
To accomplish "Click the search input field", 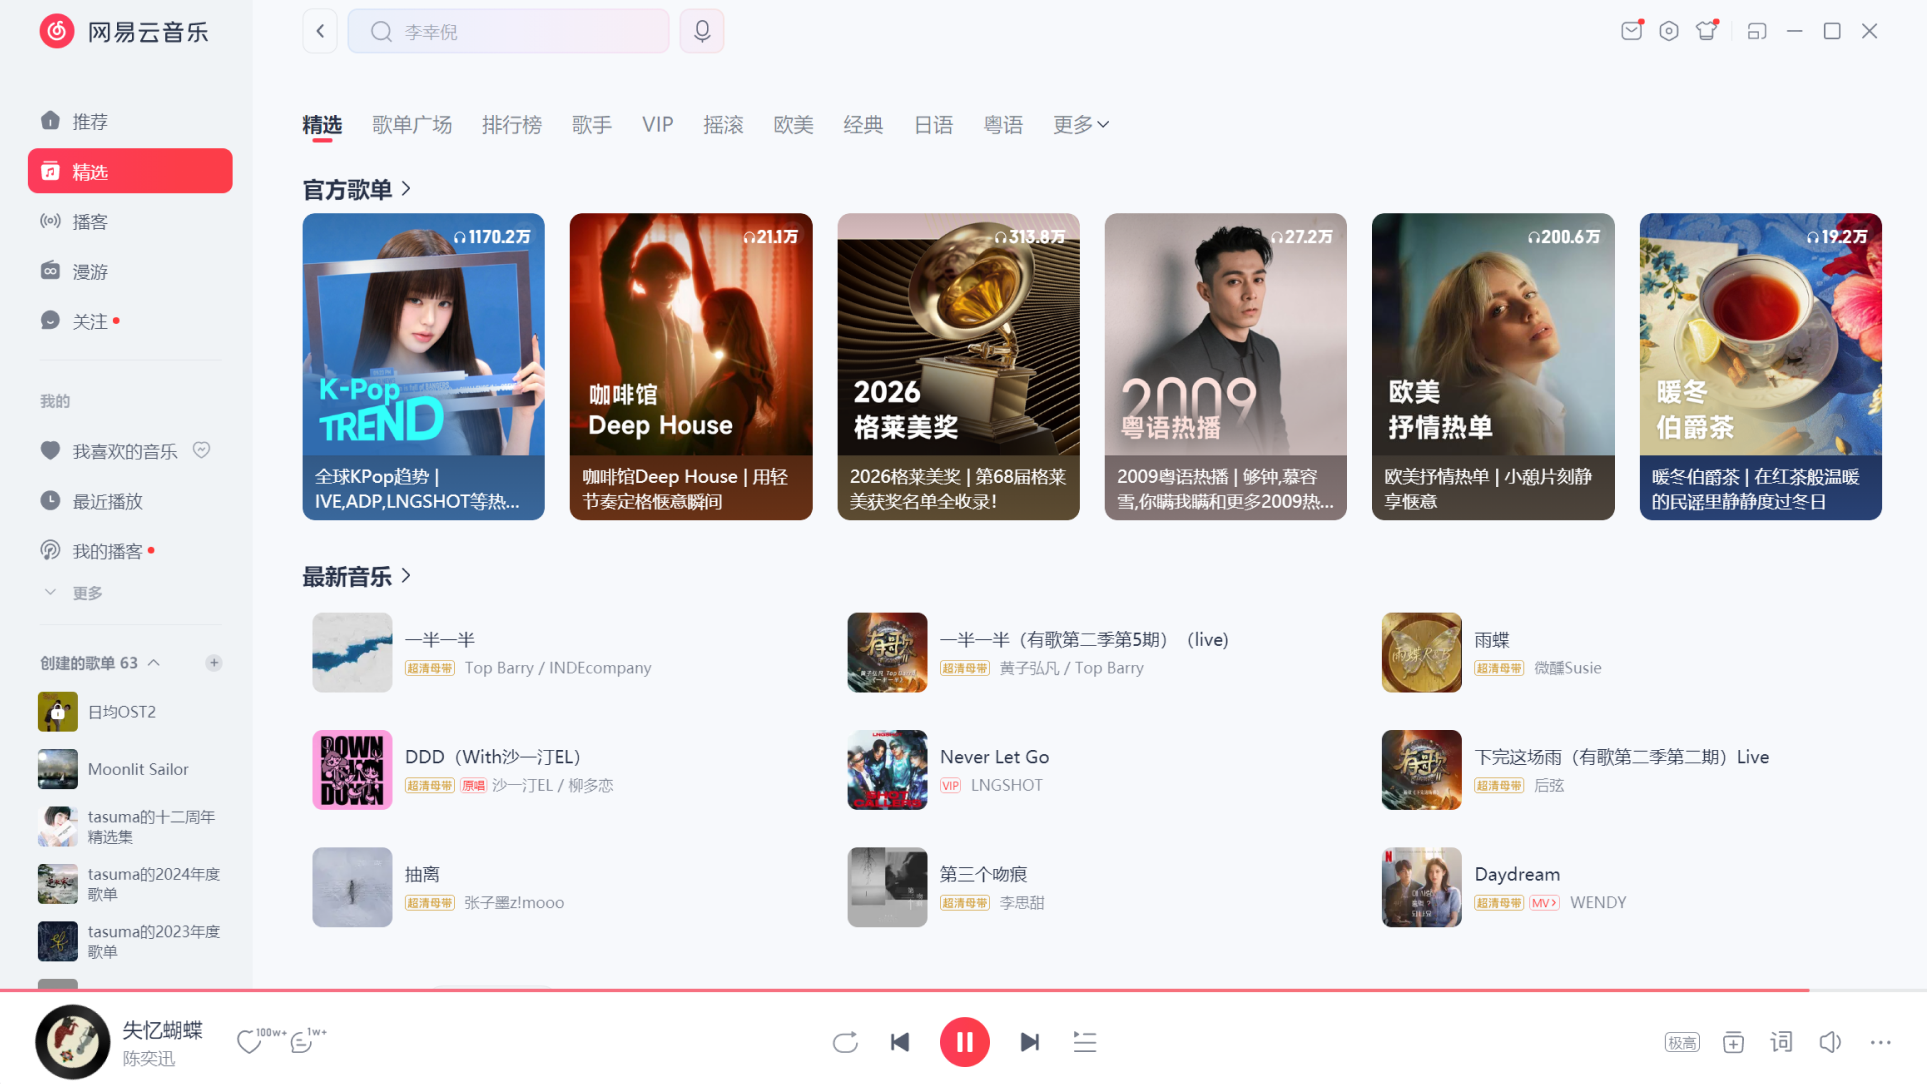I will (x=508, y=31).
